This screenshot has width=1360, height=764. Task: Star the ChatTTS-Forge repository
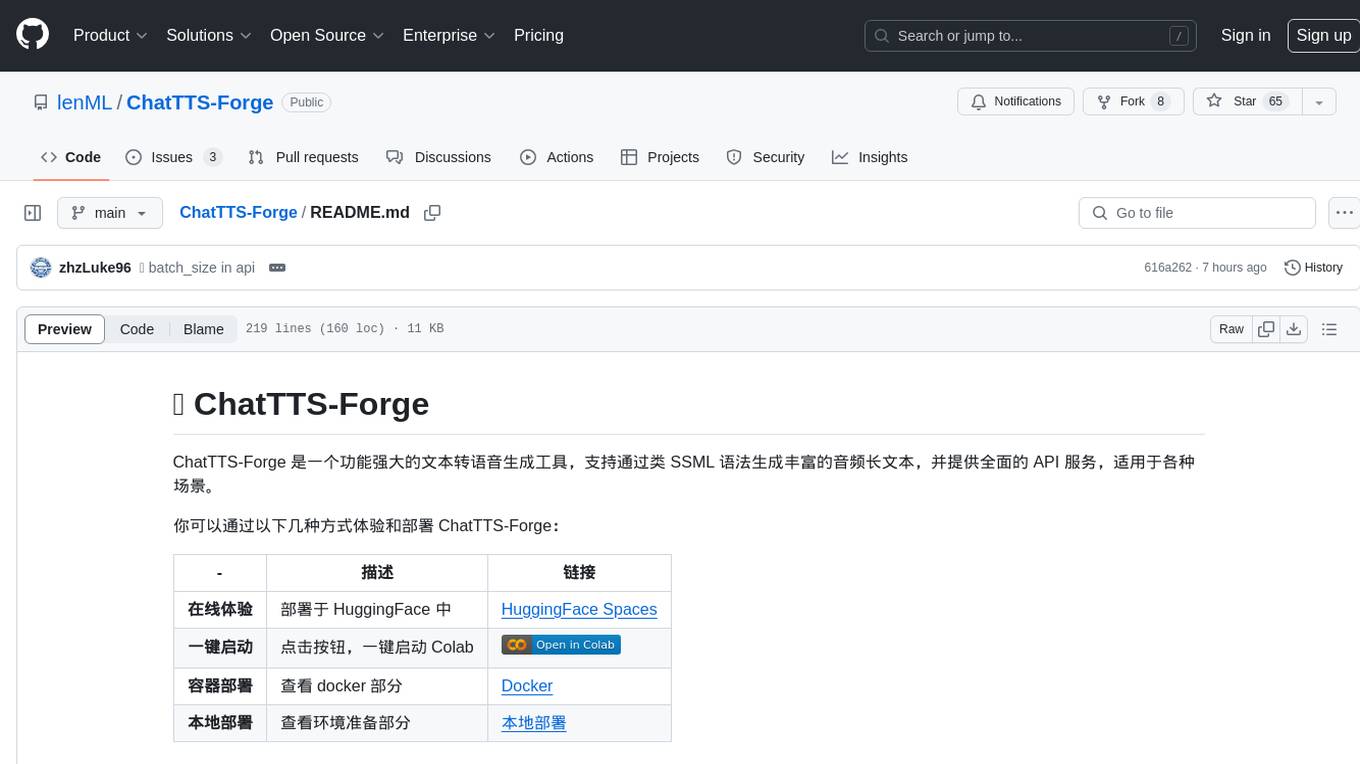click(1247, 101)
